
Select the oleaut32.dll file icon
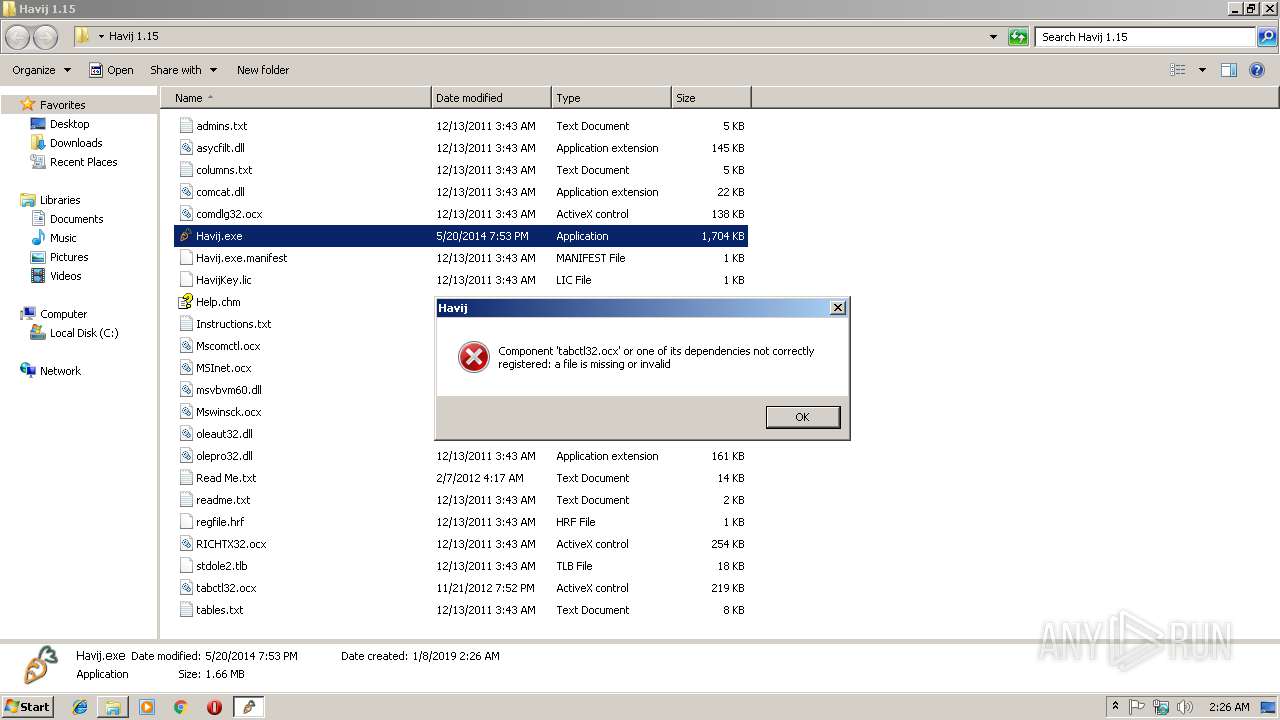(185, 434)
